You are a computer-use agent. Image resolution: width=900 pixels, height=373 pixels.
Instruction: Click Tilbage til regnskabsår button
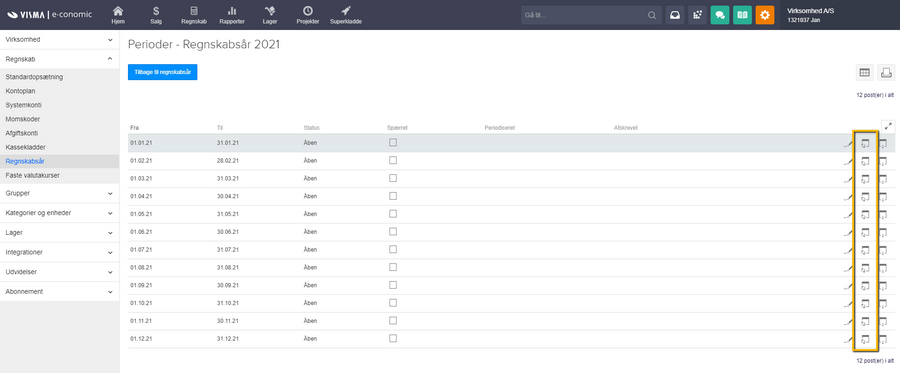[162, 72]
